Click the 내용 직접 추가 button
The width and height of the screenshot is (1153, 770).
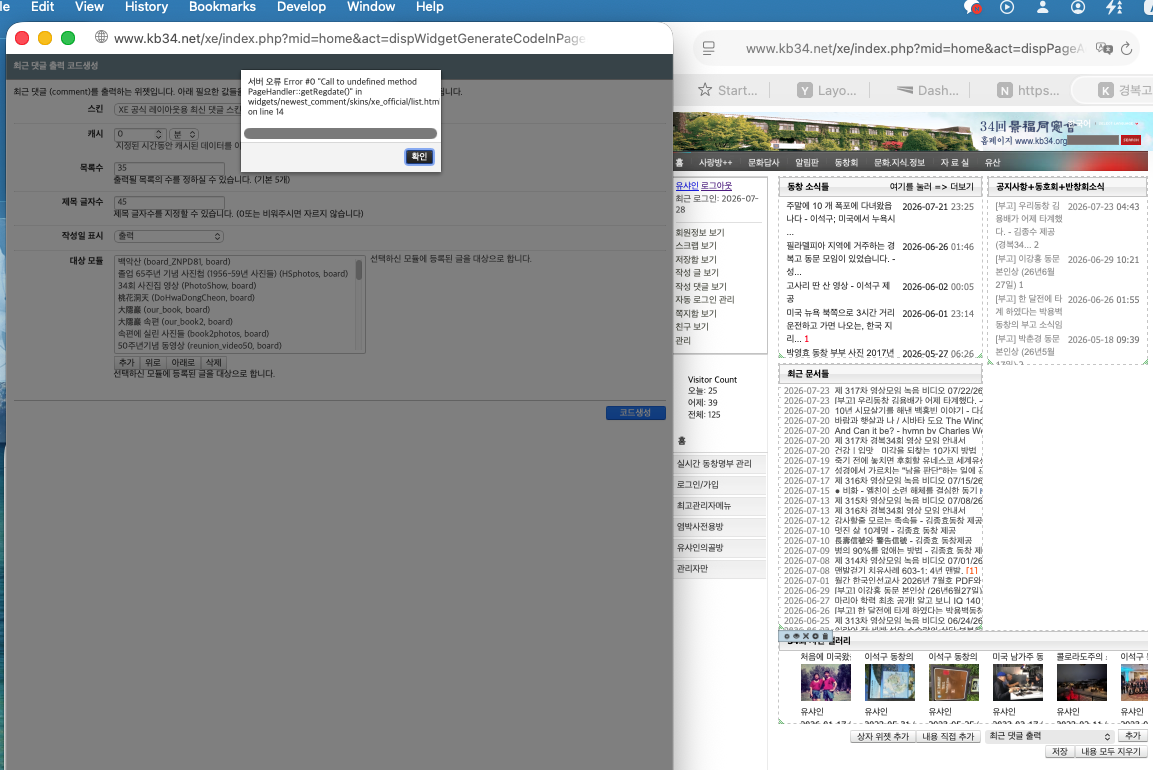tap(948, 736)
